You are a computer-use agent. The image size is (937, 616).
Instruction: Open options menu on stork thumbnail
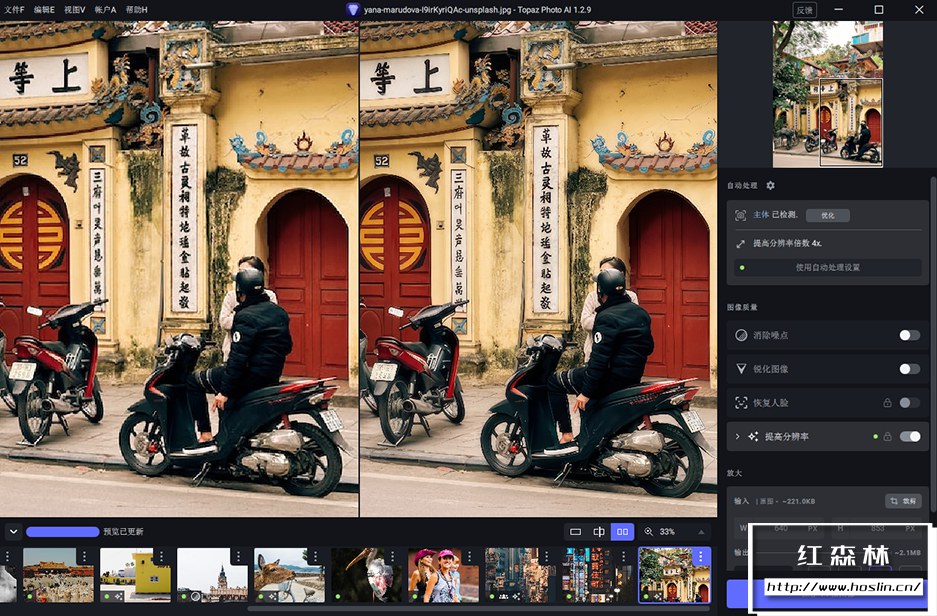(393, 557)
